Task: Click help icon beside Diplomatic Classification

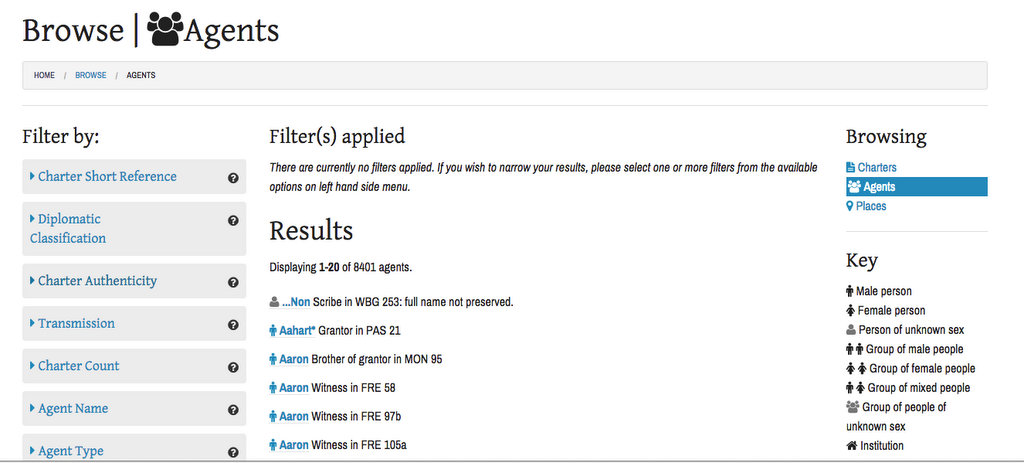Action: point(233,221)
